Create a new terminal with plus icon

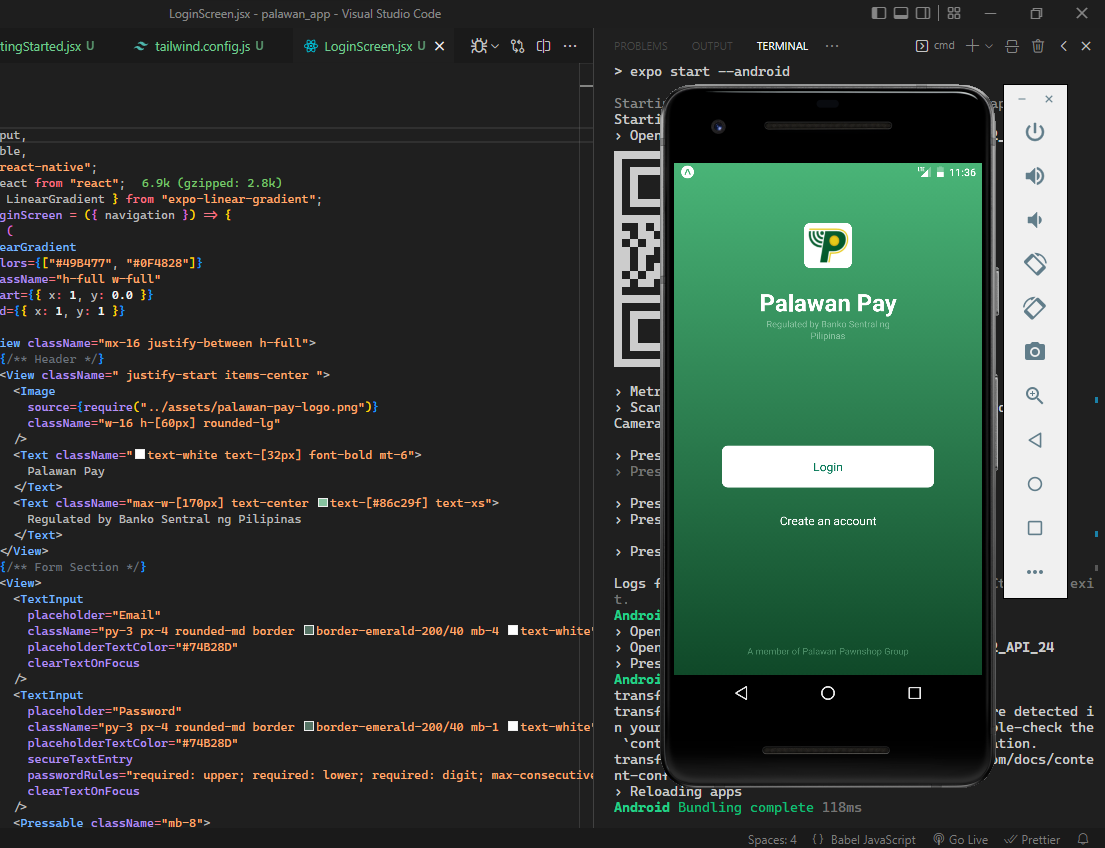[x=973, y=46]
